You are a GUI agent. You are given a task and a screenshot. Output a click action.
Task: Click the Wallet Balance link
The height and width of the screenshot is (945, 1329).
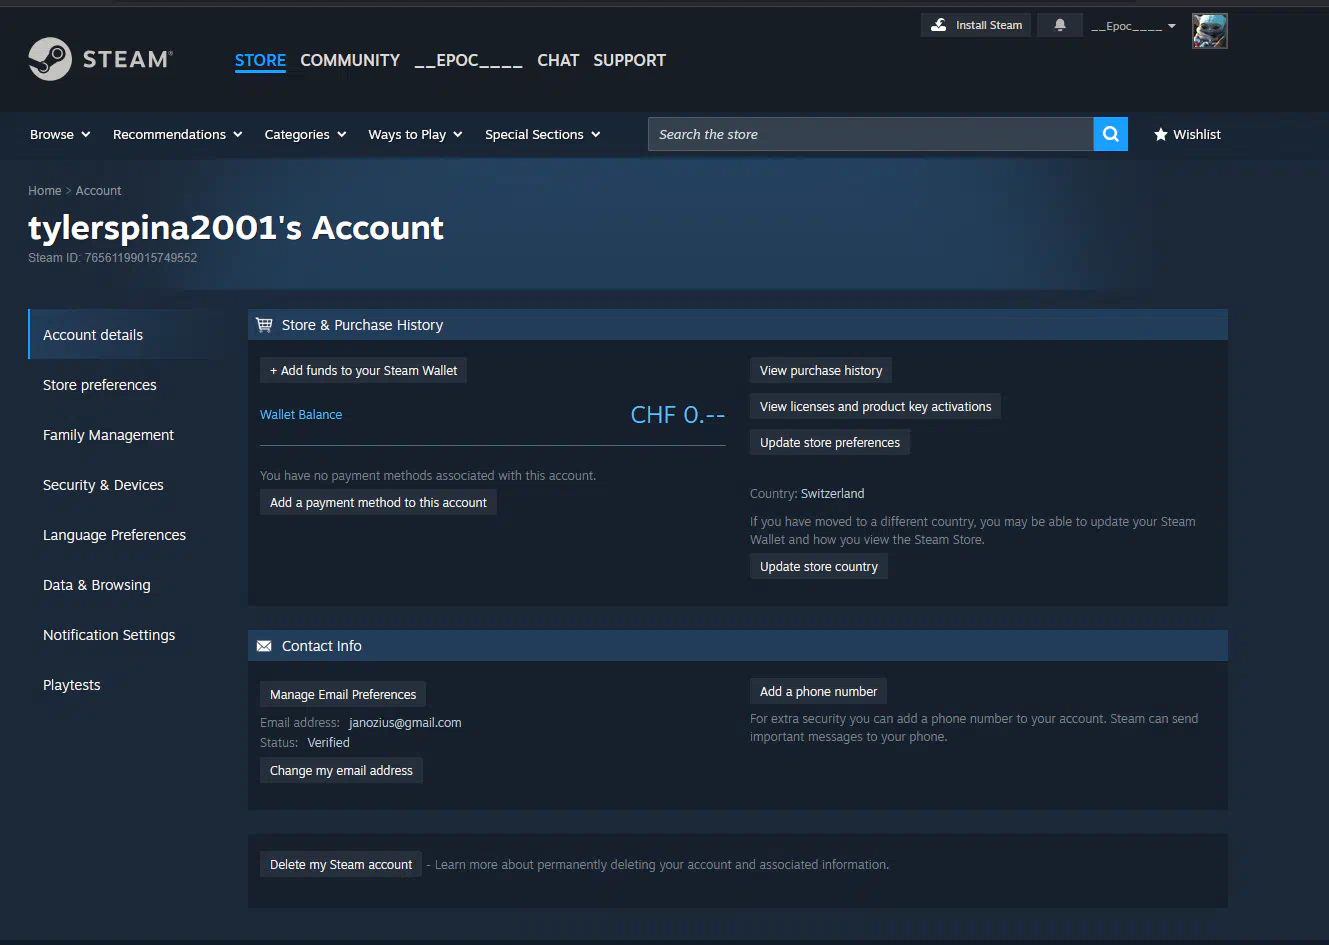(x=301, y=414)
